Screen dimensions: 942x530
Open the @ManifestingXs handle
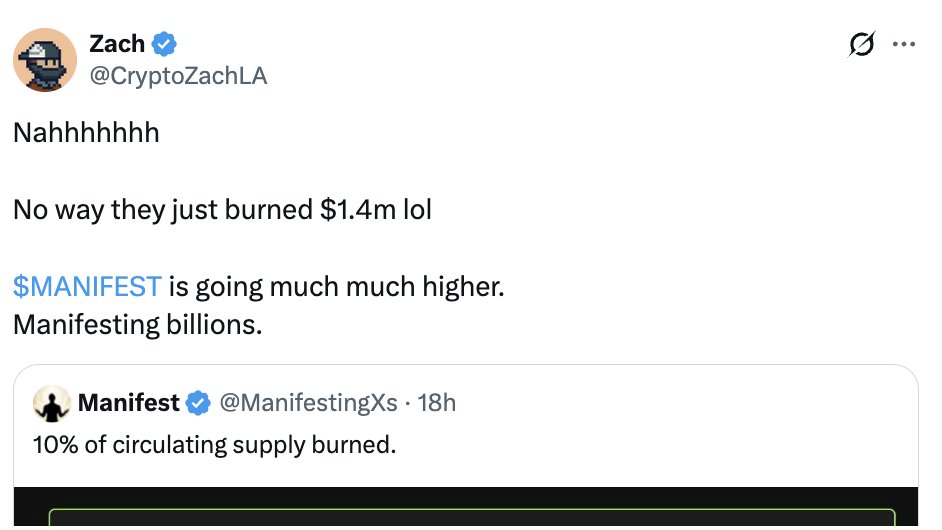coord(308,403)
